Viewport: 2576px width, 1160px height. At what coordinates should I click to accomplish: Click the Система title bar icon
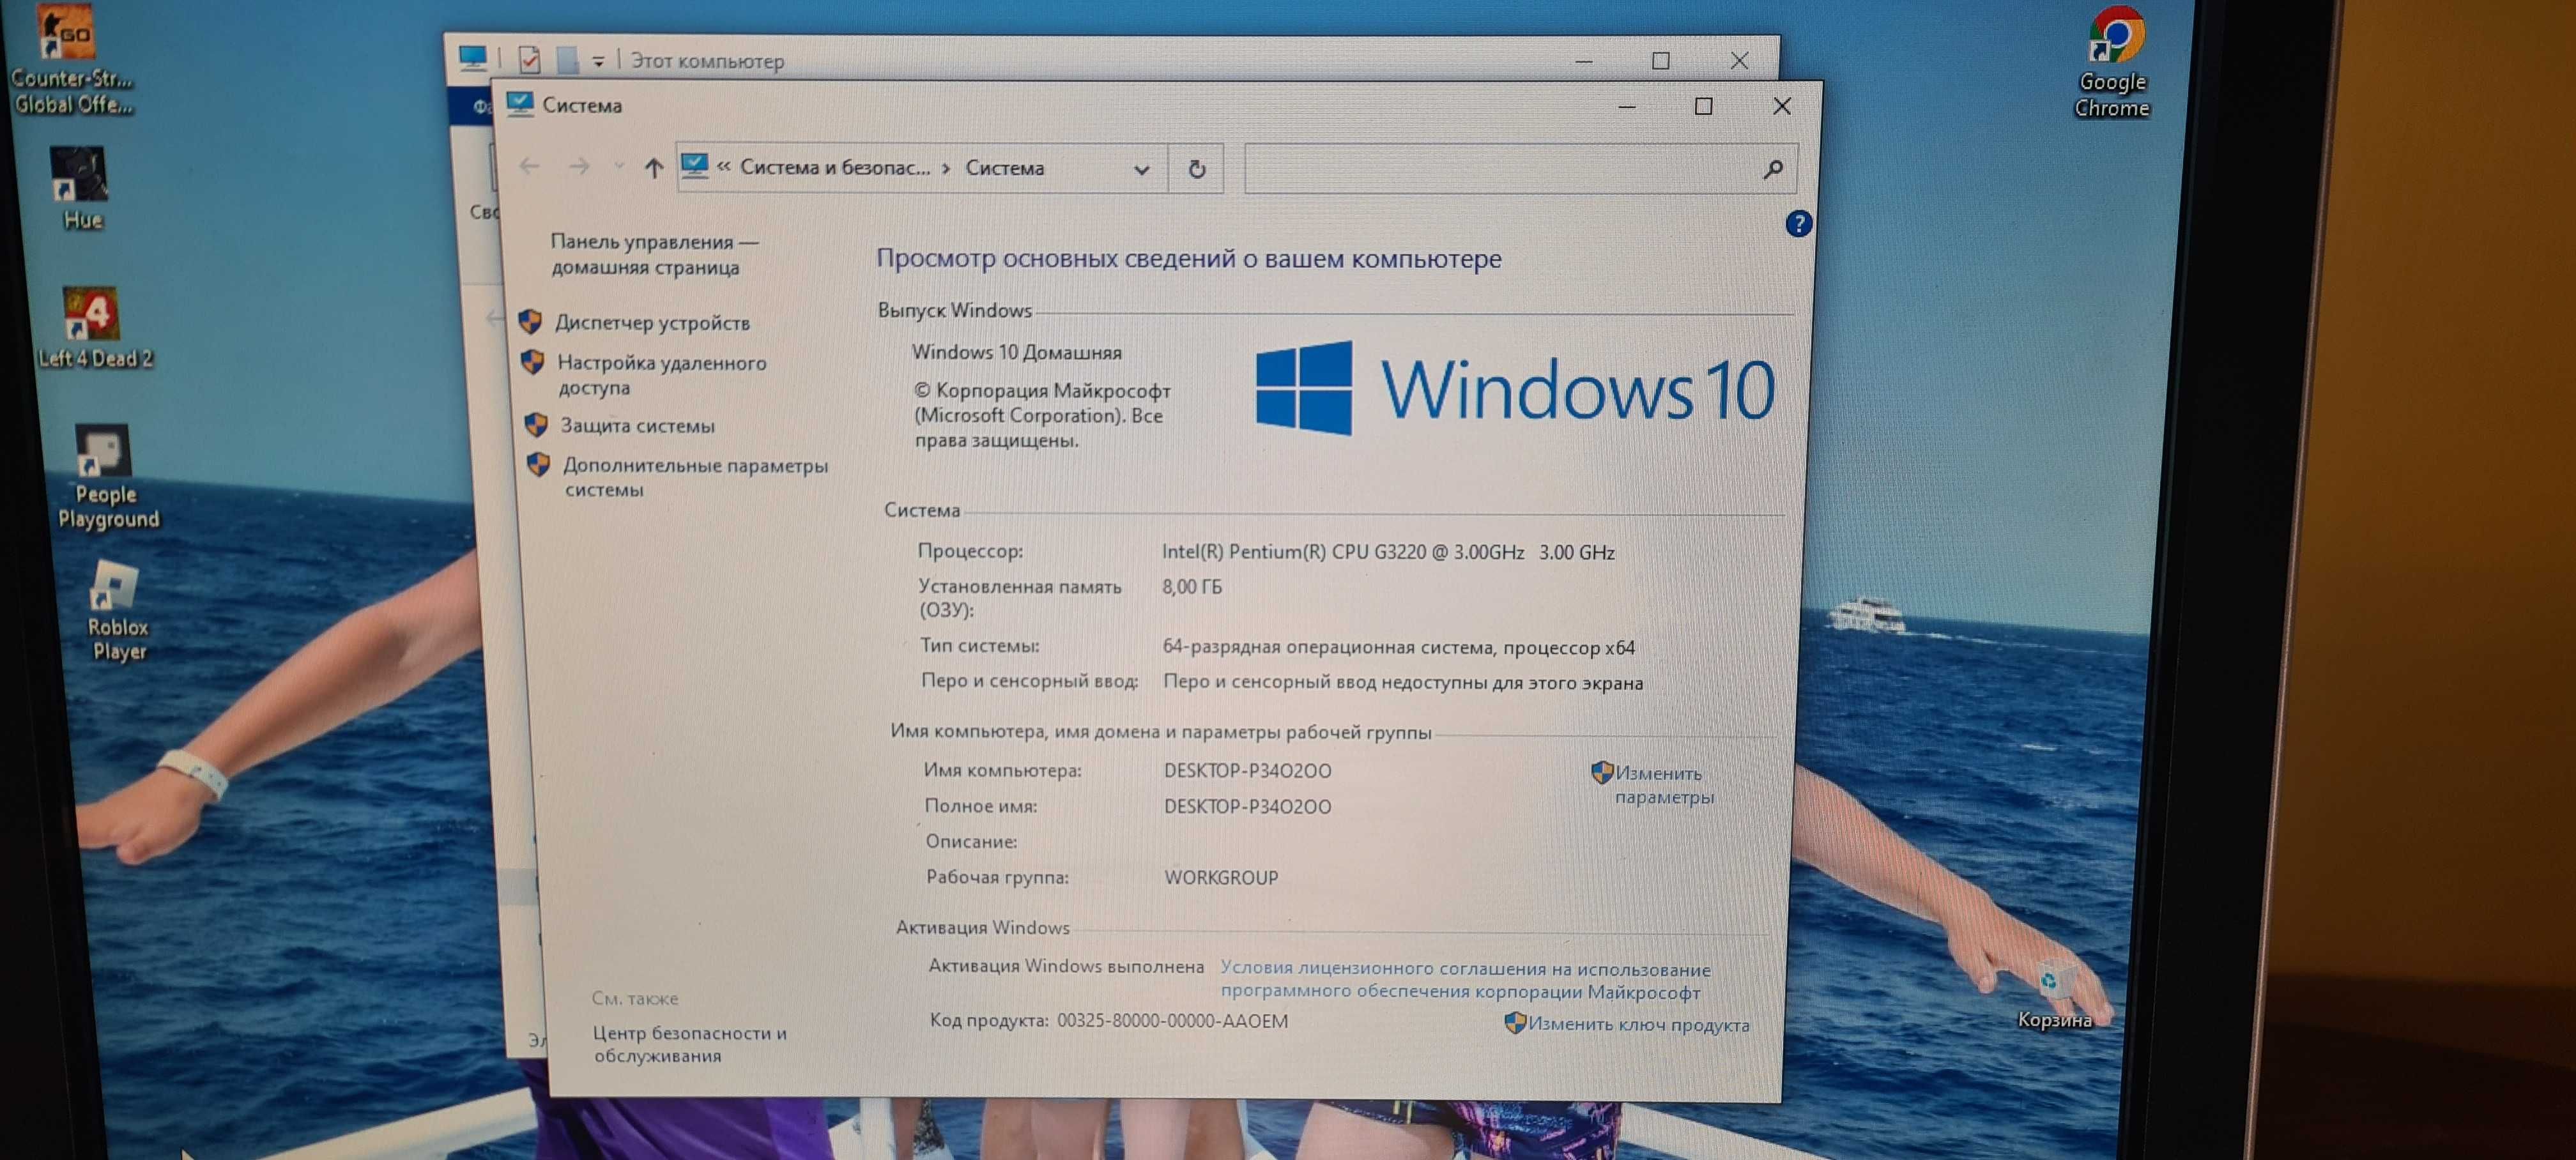click(520, 104)
